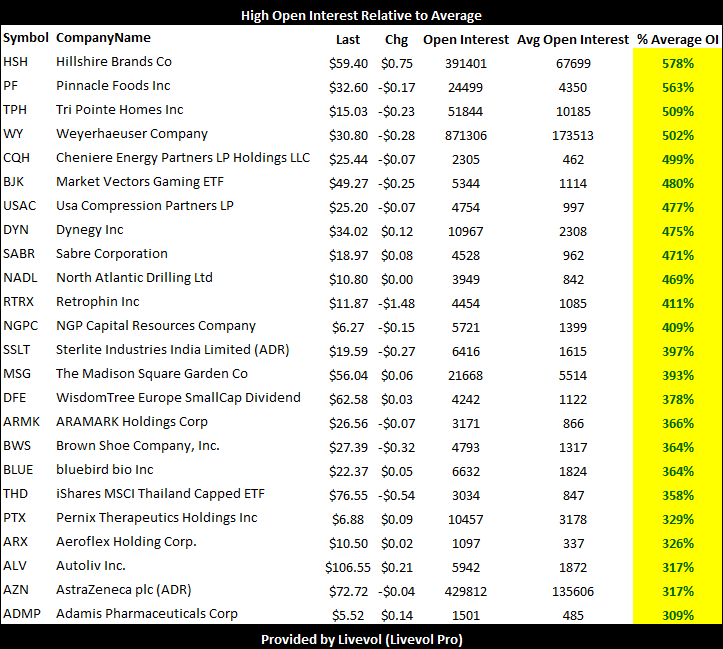The width and height of the screenshot is (723, 649).
Task: Select last price $106.55
Action: 348,567
